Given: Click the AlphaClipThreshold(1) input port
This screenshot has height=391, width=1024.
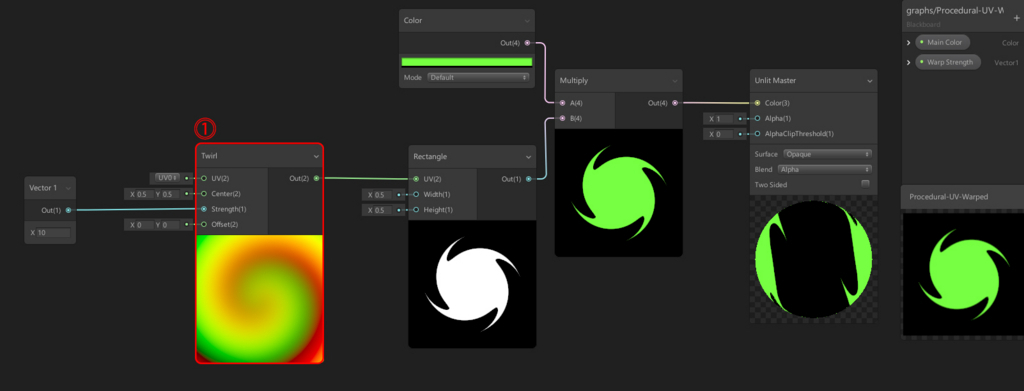Looking at the screenshot, I should coord(758,134).
